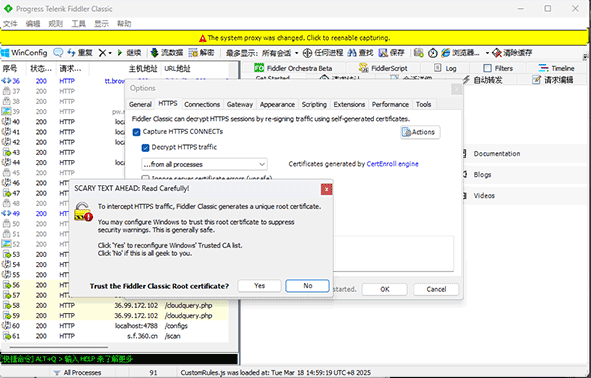Click the Save (保存) toolbar button
This screenshot has width=591, height=378.
coord(391,53)
